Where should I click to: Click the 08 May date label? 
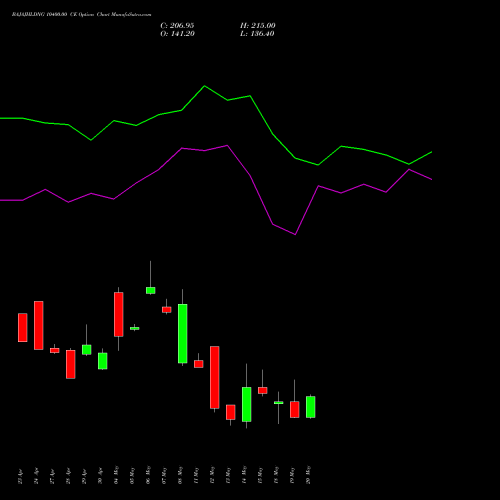pos(180,475)
